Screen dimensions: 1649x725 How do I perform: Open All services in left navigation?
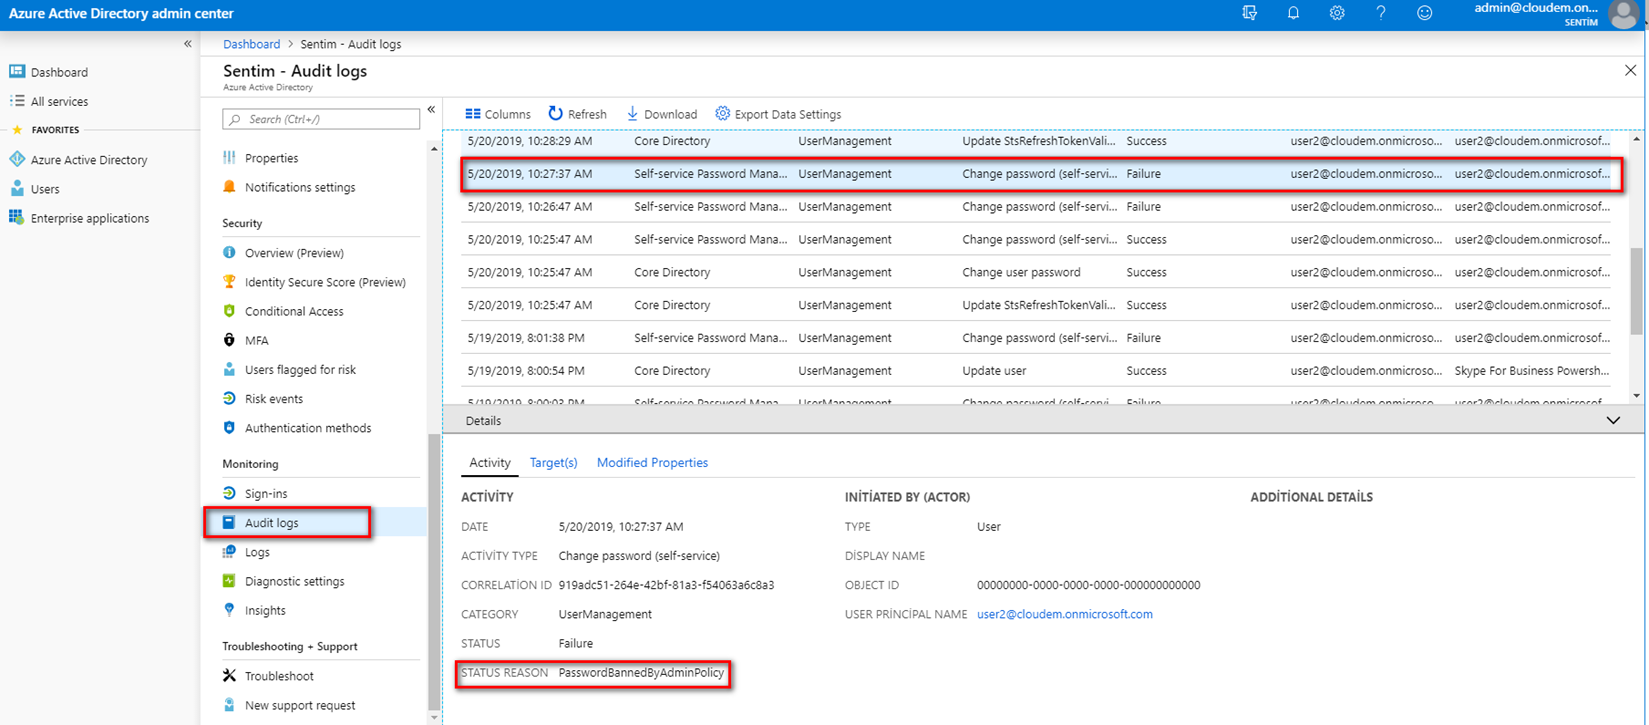[59, 101]
